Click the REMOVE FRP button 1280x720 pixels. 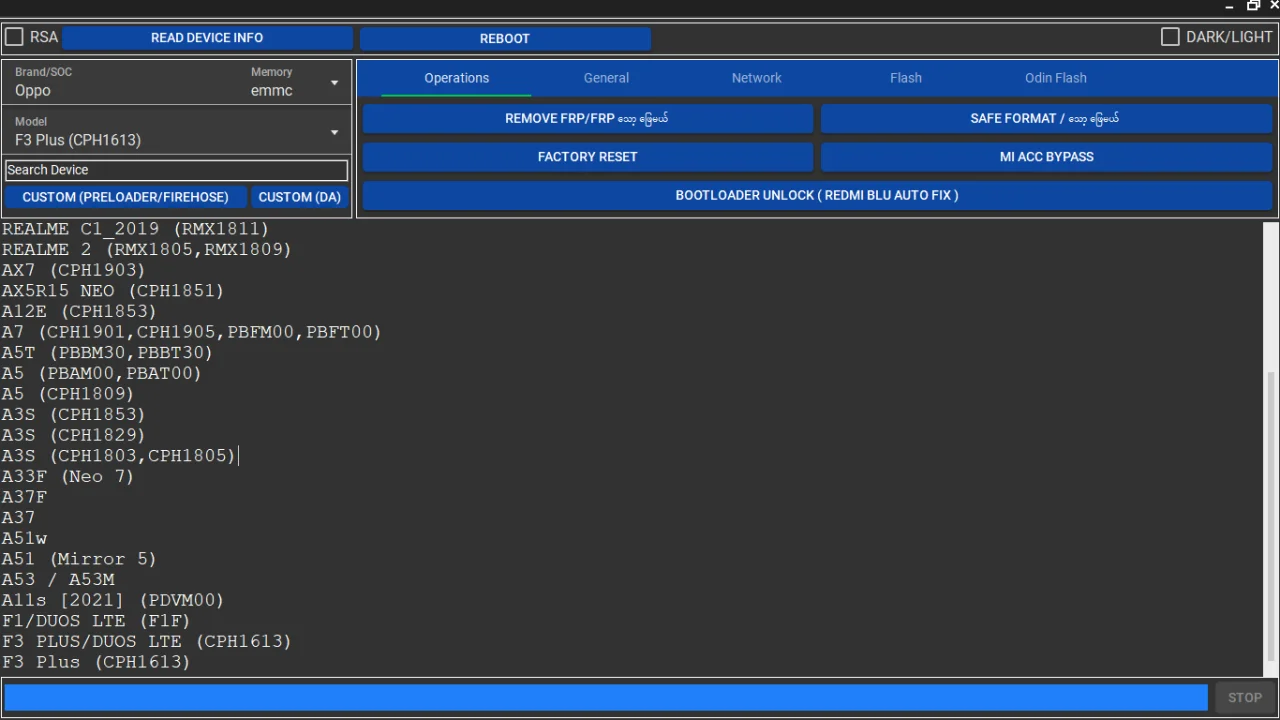point(587,118)
